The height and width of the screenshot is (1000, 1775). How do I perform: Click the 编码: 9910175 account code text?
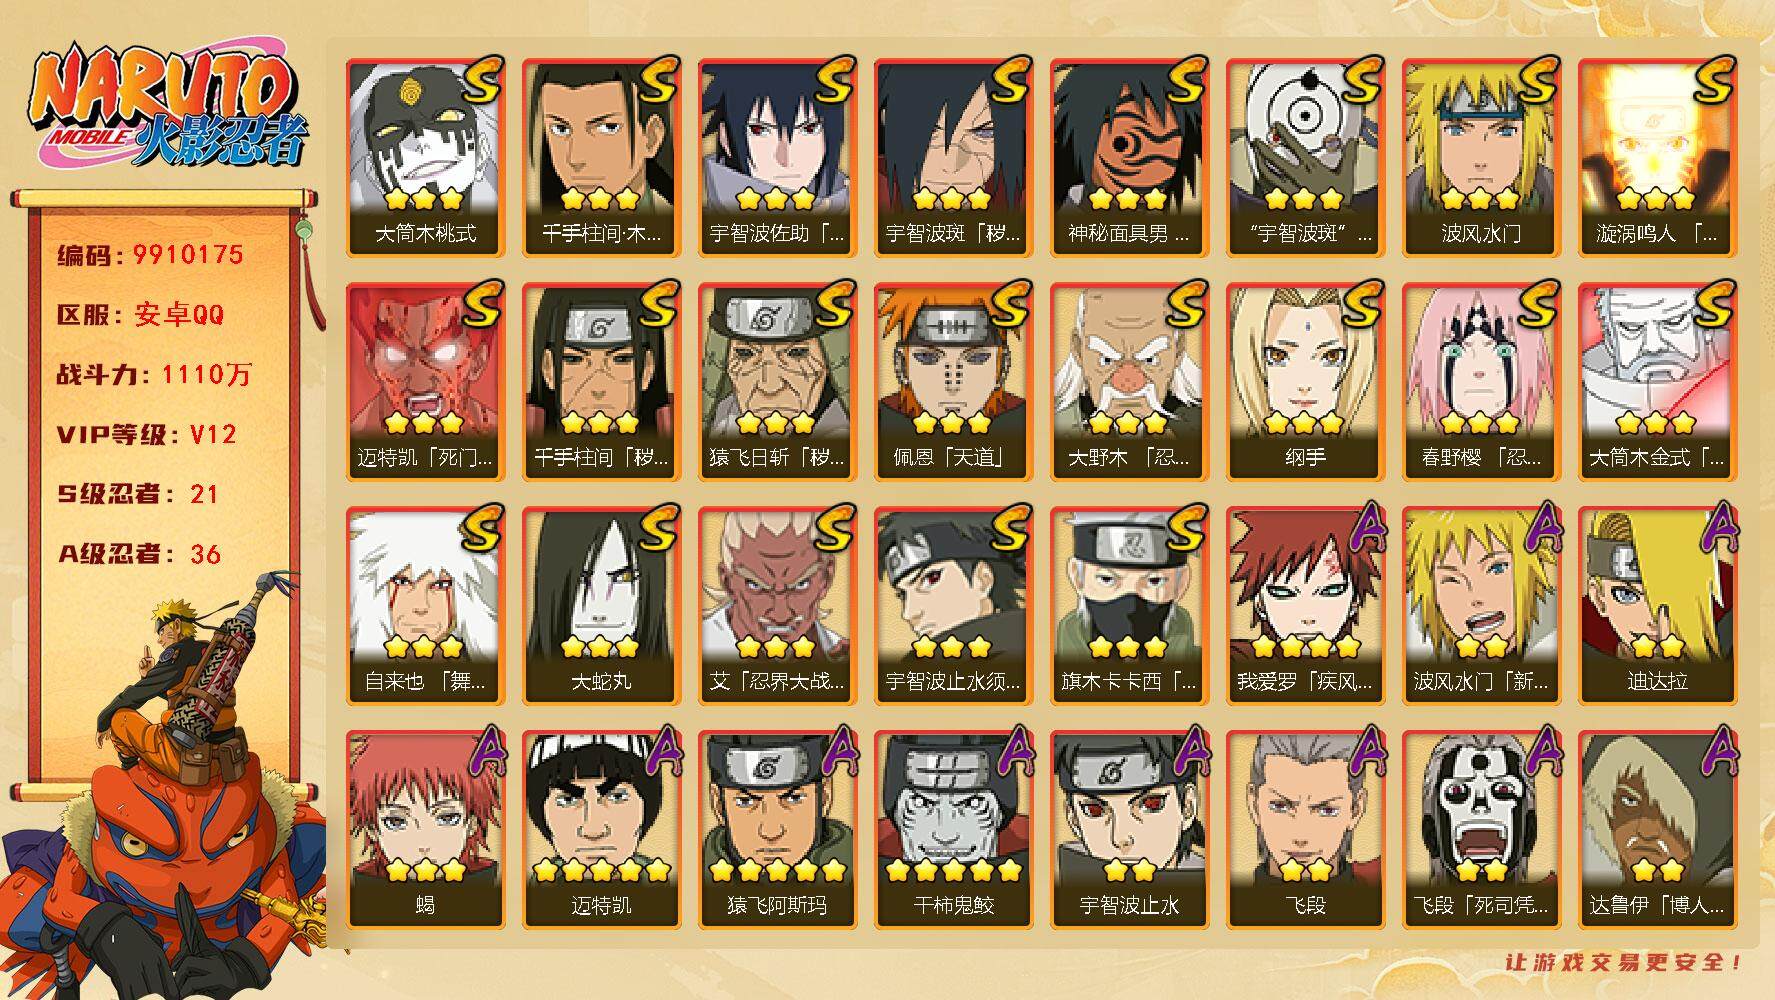[x=151, y=255]
